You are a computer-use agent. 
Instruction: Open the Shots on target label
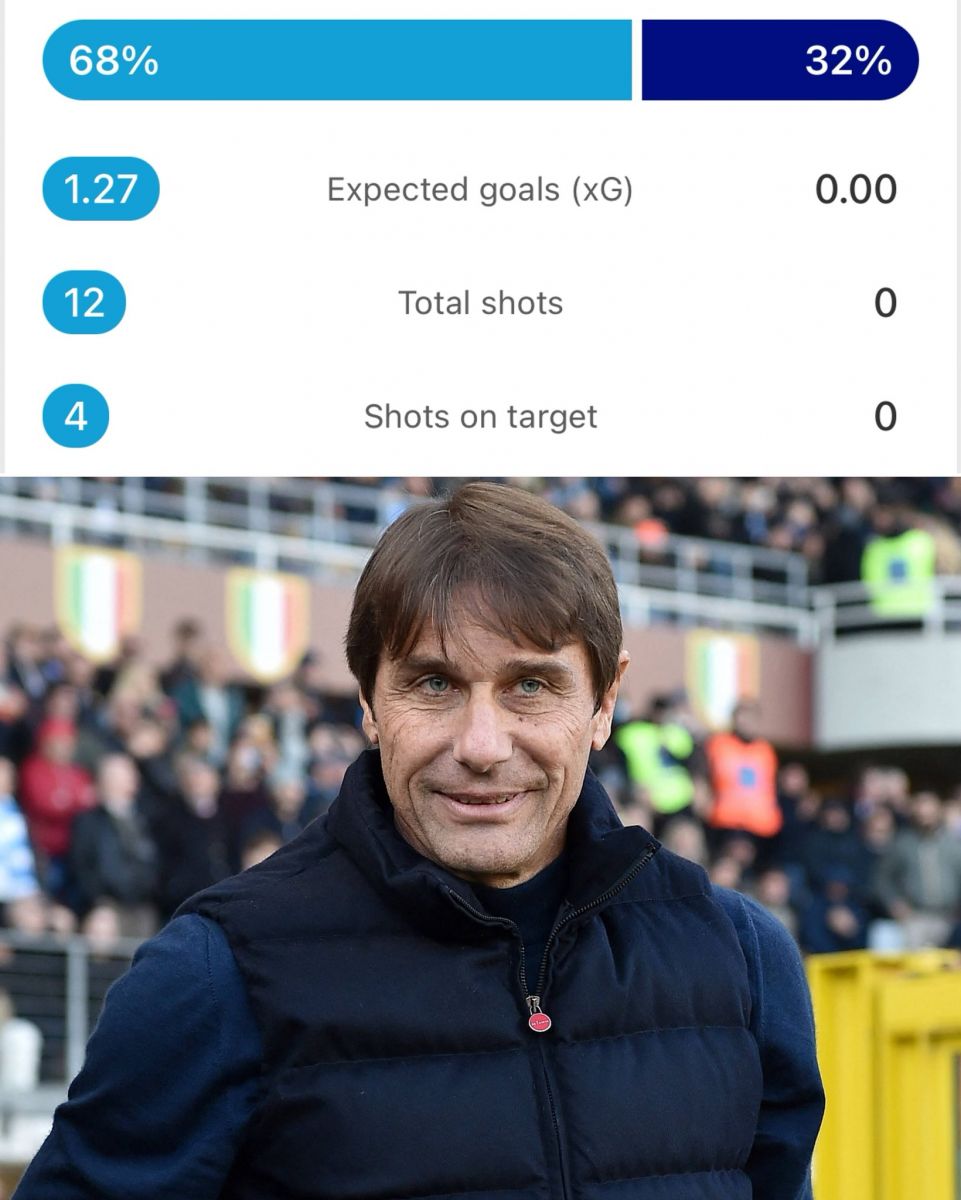480,416
